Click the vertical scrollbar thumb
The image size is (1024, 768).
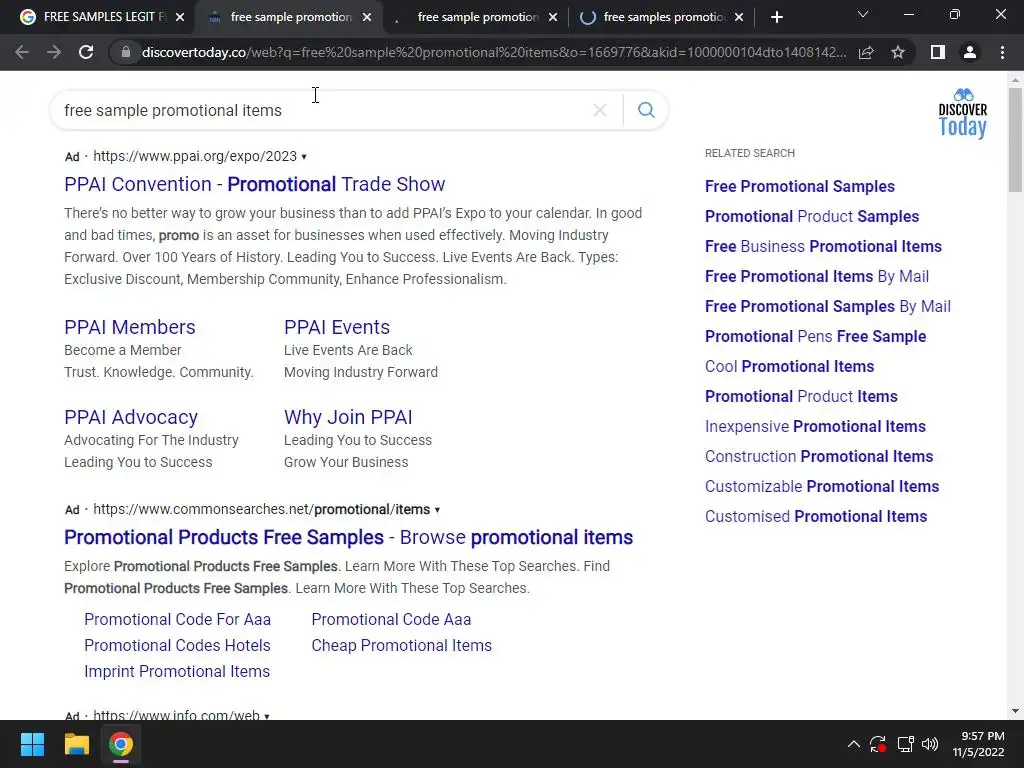click(x=1015, y=140)
